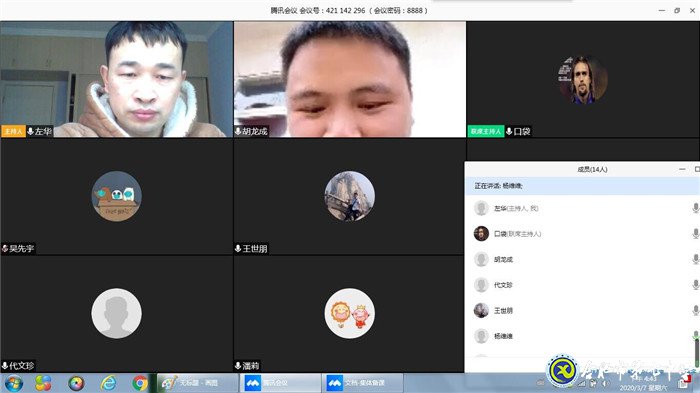Click 代文珍's default grey avatar
Viewport: 700px width, 393px height.
point(117,314)
